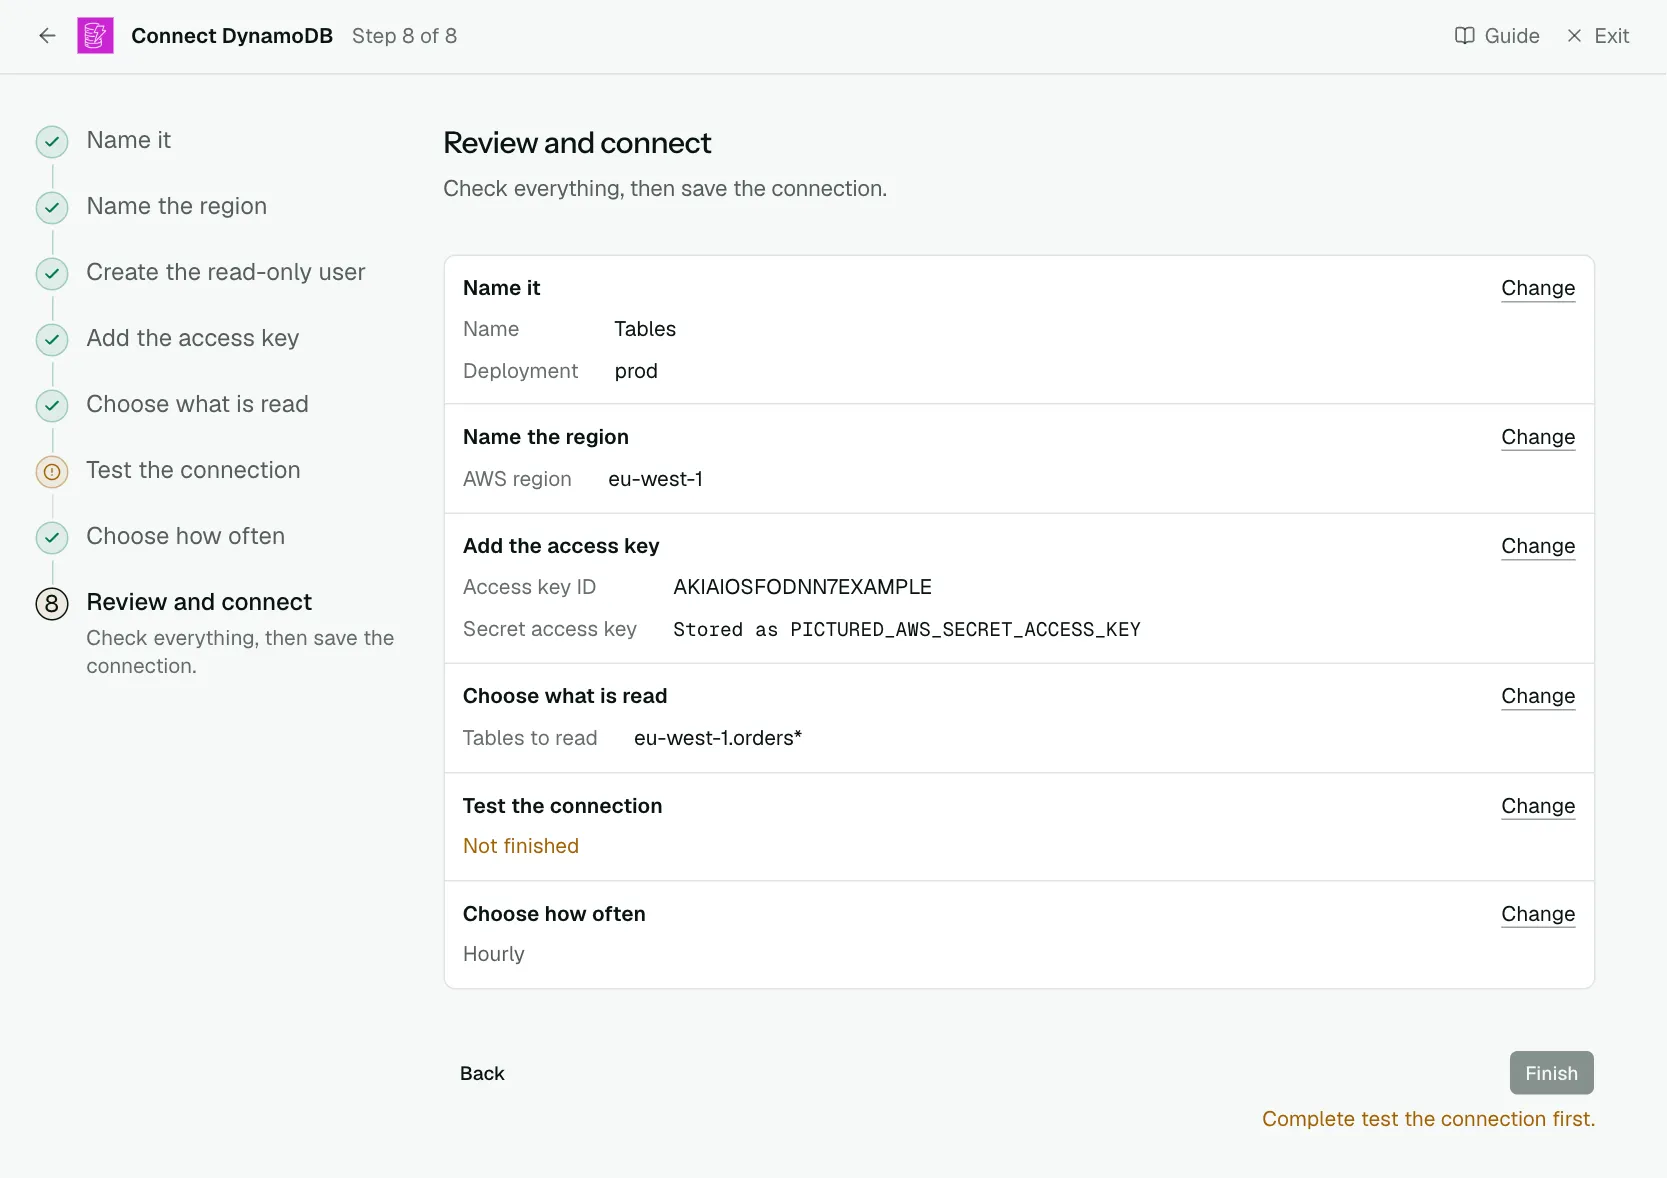The image size is (1667, 1178).
Task: Click checkmark icon beside Name the region
Action: pyautogui.click(x=52, y=208)
